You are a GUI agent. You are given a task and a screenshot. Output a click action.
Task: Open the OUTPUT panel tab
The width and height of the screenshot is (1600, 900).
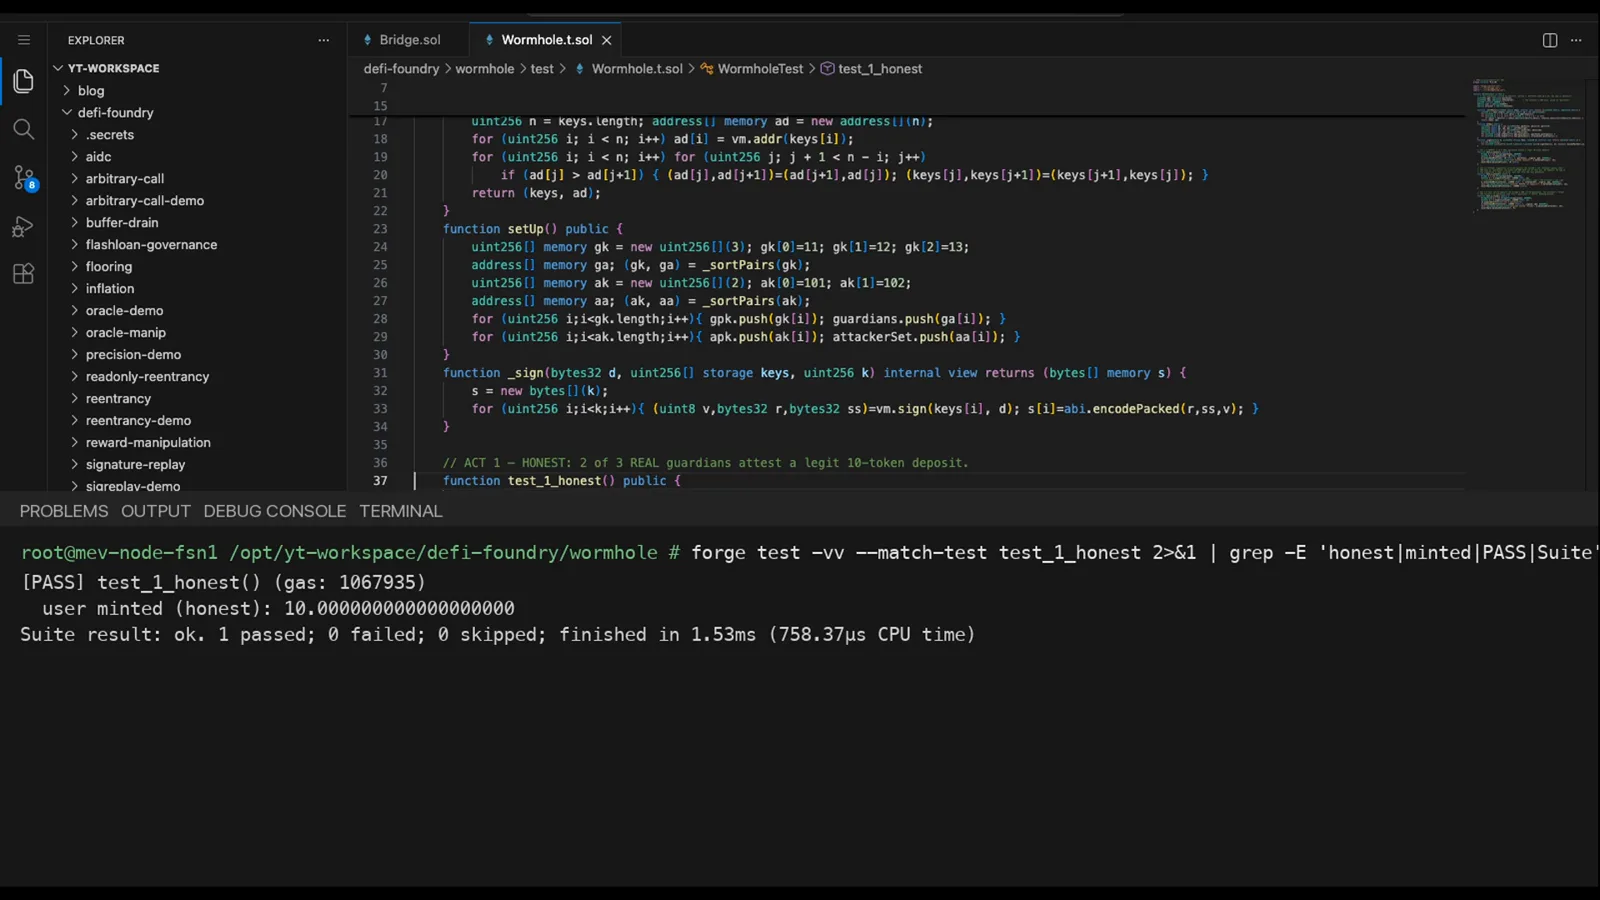tap(156, 511)
